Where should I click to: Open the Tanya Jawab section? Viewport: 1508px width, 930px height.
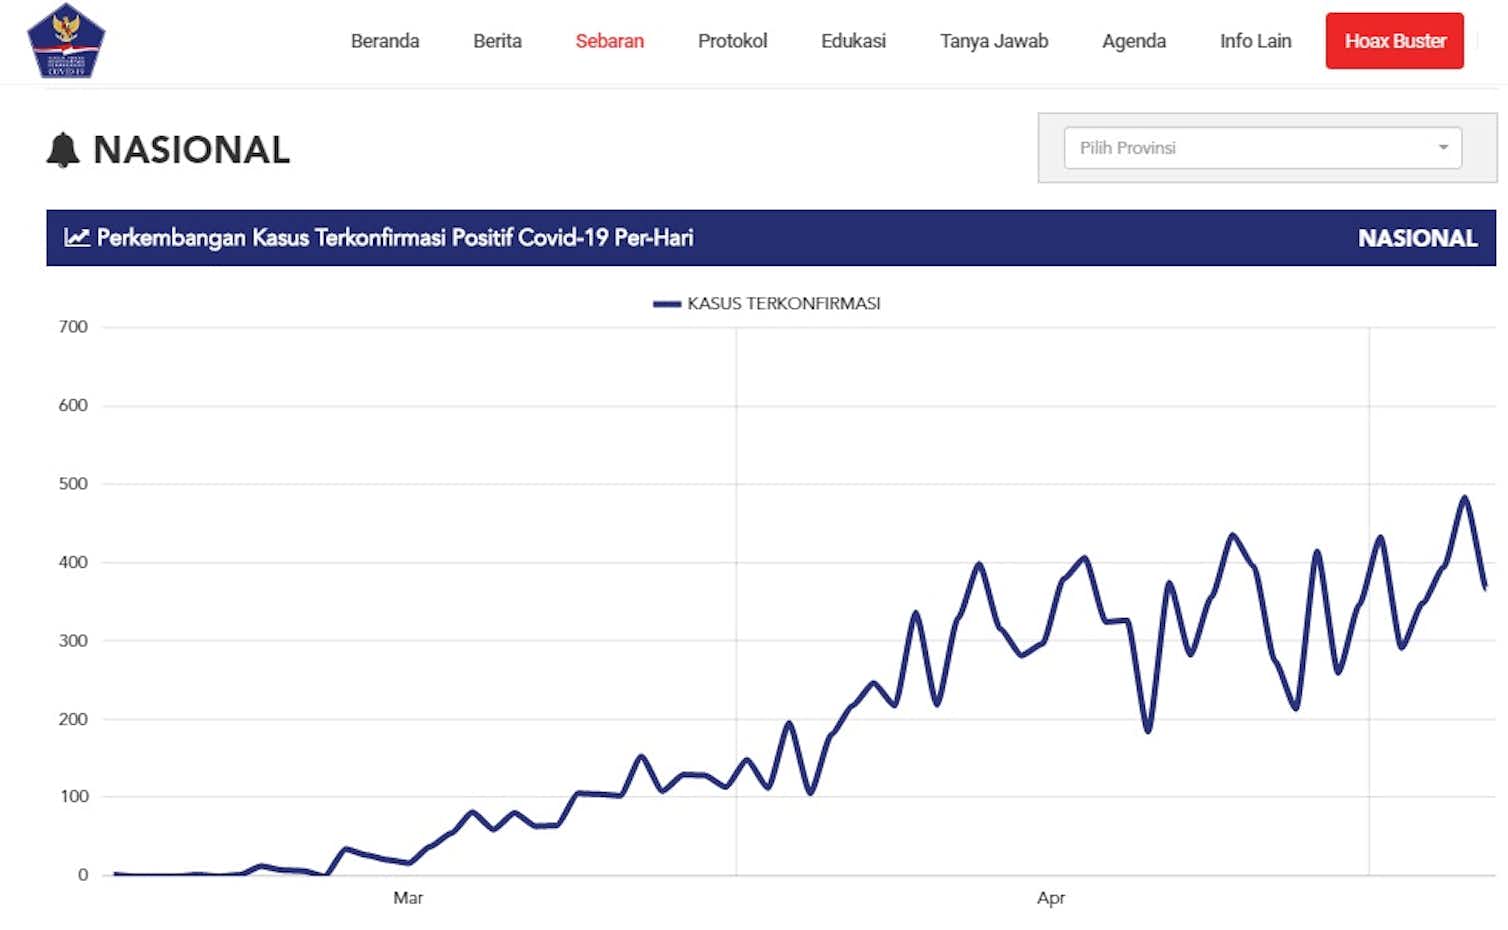pyautogui.click(x=994, y=41)
